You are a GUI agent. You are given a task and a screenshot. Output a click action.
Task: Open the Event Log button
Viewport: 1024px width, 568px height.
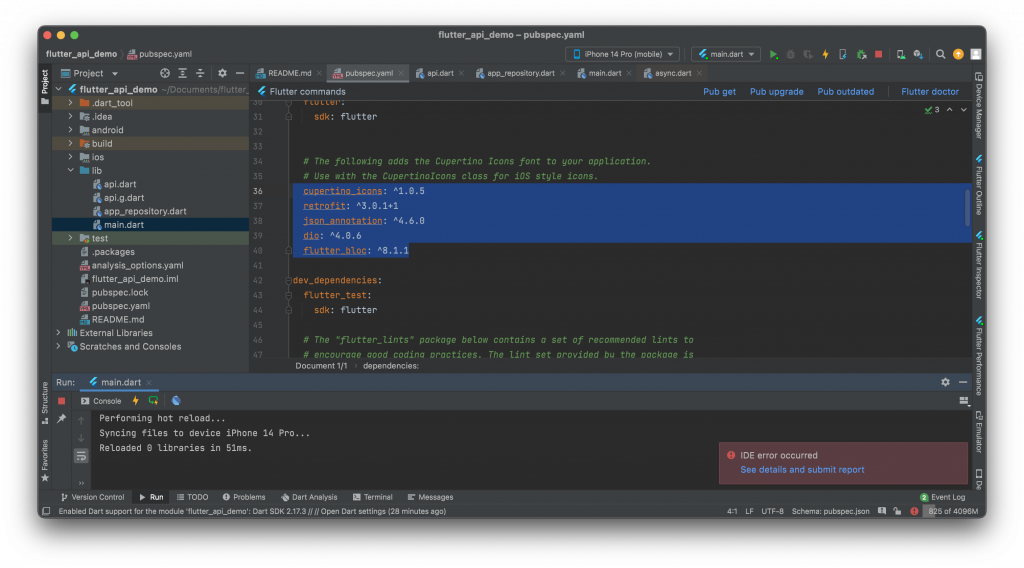click(x=942, y=497)
